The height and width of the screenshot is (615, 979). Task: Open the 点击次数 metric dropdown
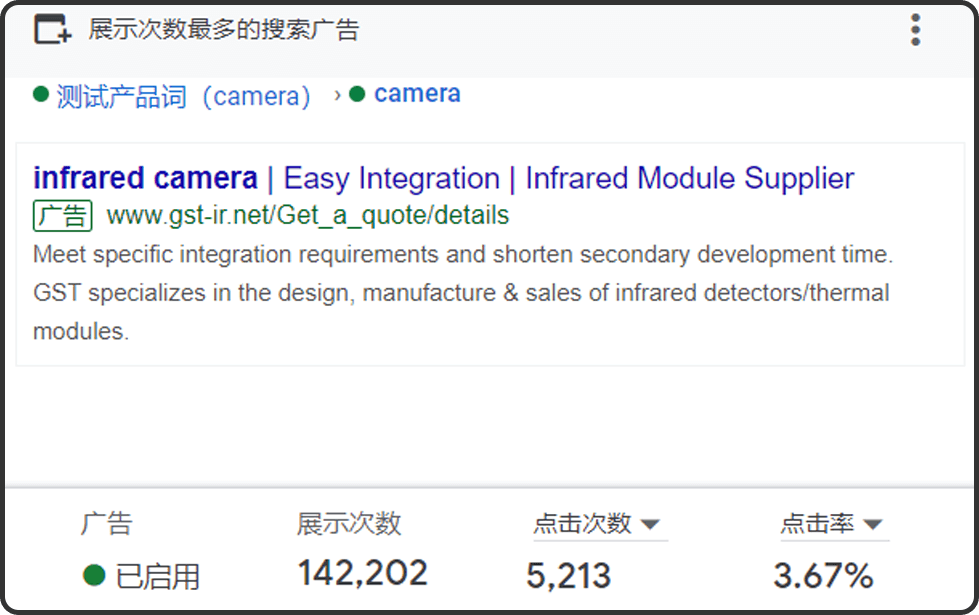click(649, 524)
